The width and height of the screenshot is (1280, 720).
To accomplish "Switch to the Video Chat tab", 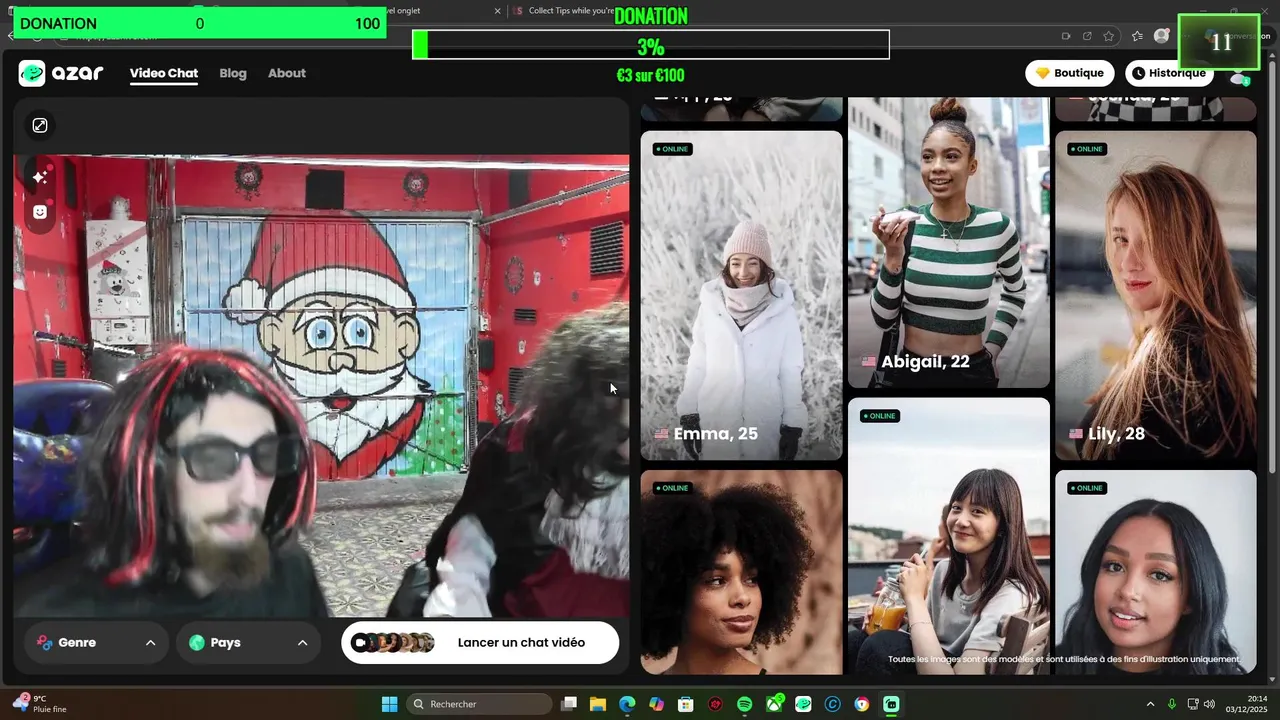I will (x=164, y=73).
